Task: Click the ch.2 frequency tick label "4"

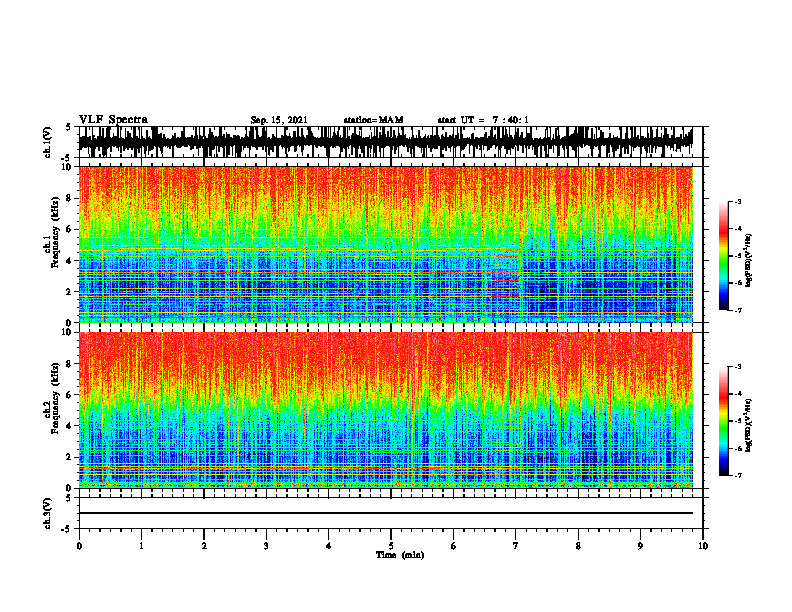Action: [70, 426]
